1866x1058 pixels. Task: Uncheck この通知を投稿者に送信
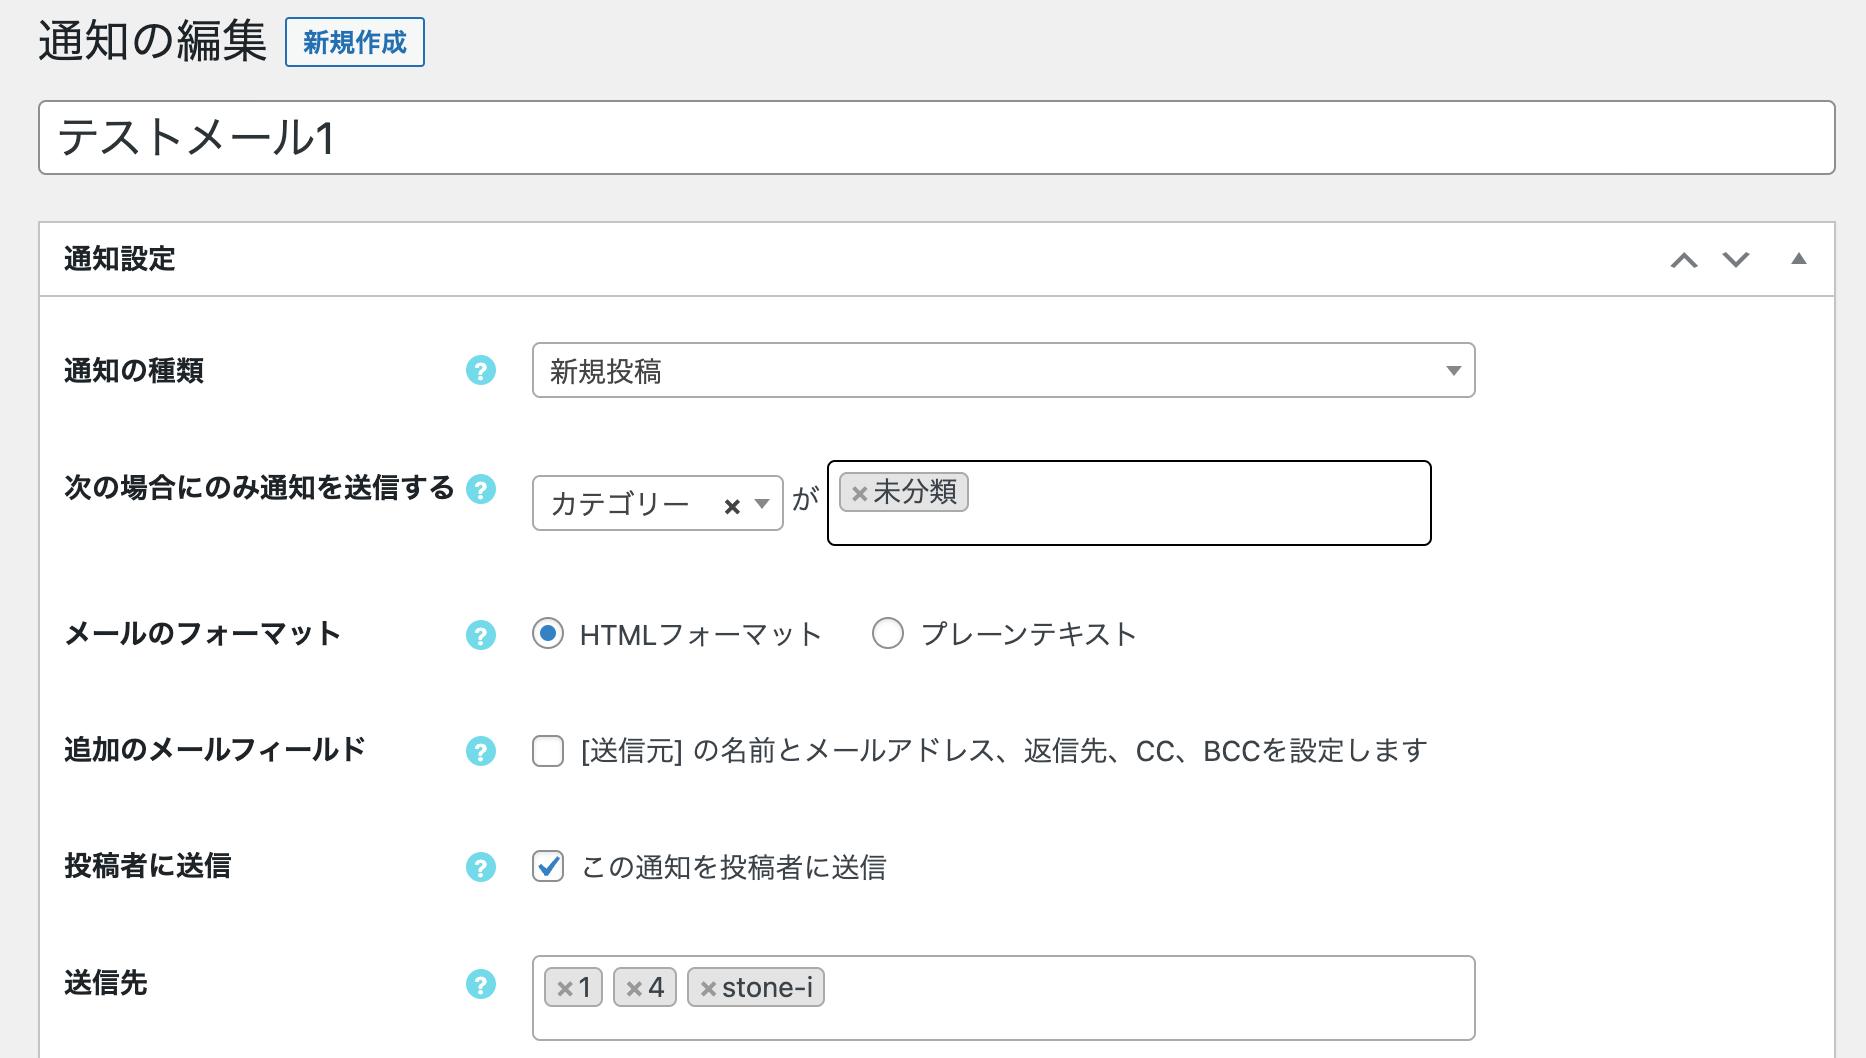[548, 866]
